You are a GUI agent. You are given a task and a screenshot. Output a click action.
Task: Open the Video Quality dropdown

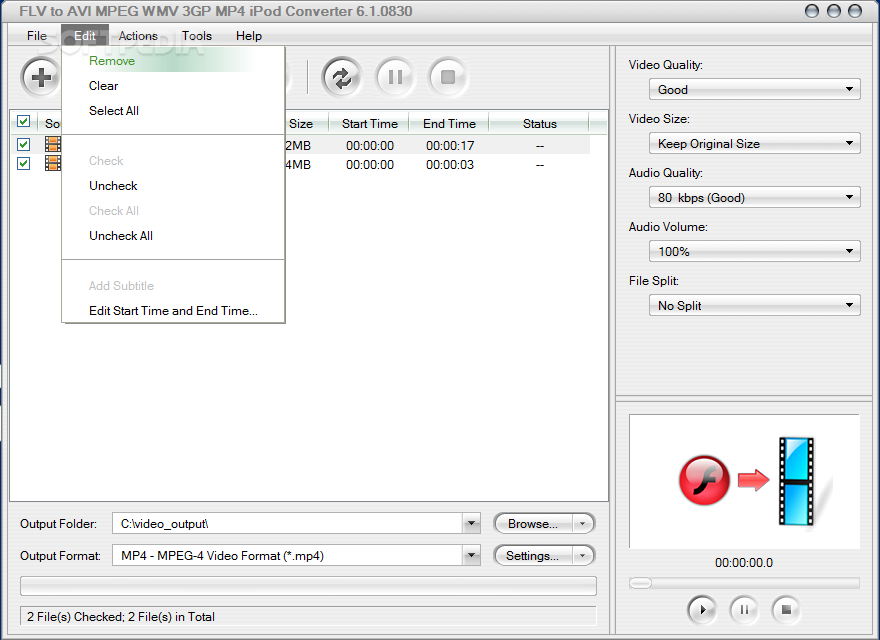tap(754, 89)
